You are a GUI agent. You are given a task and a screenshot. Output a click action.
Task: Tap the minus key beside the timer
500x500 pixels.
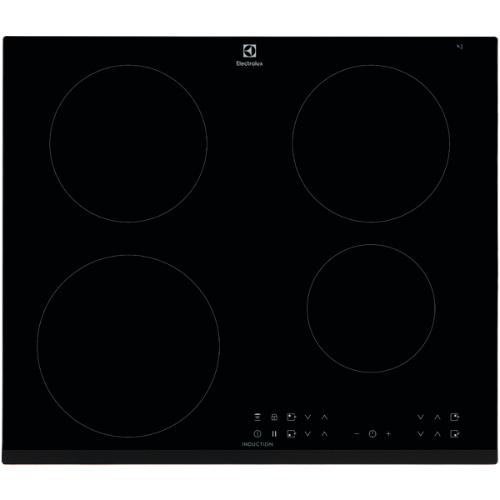(356, 434)
